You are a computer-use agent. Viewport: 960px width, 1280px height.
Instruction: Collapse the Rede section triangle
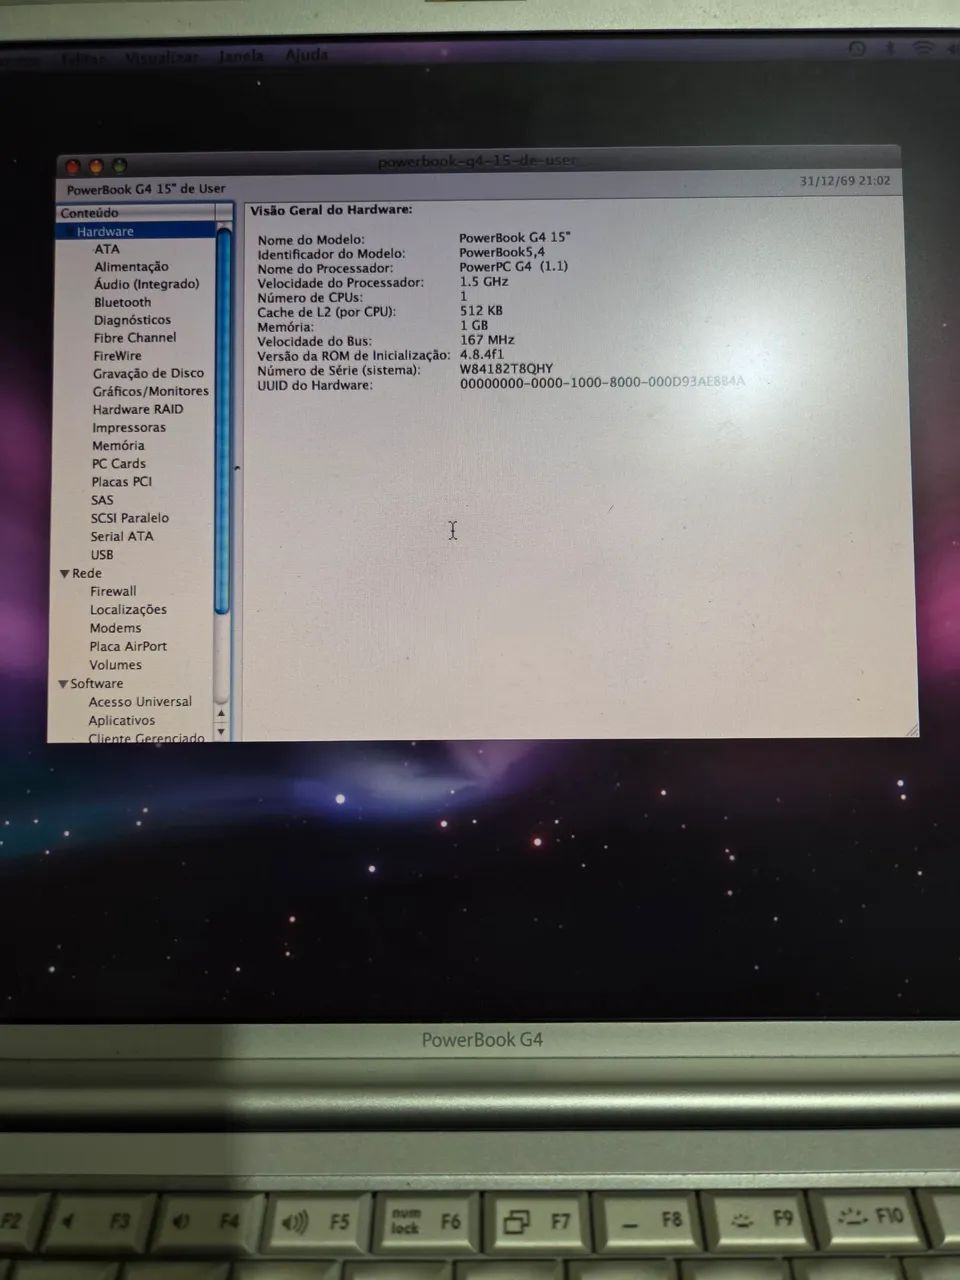click(x=64, y=574)
